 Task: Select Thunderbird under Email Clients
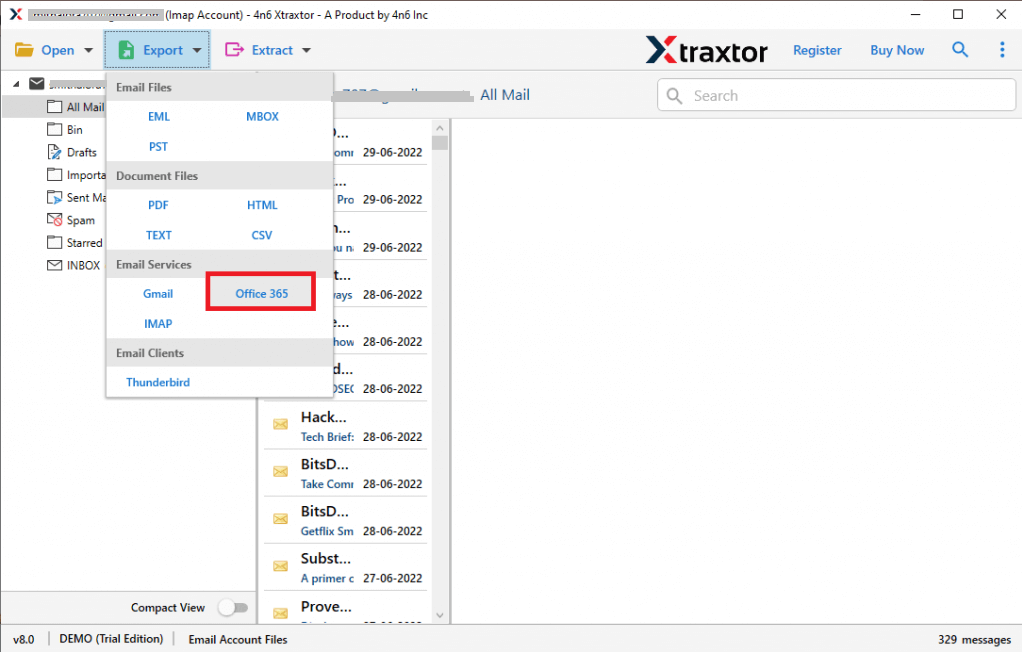pos(157,382)
